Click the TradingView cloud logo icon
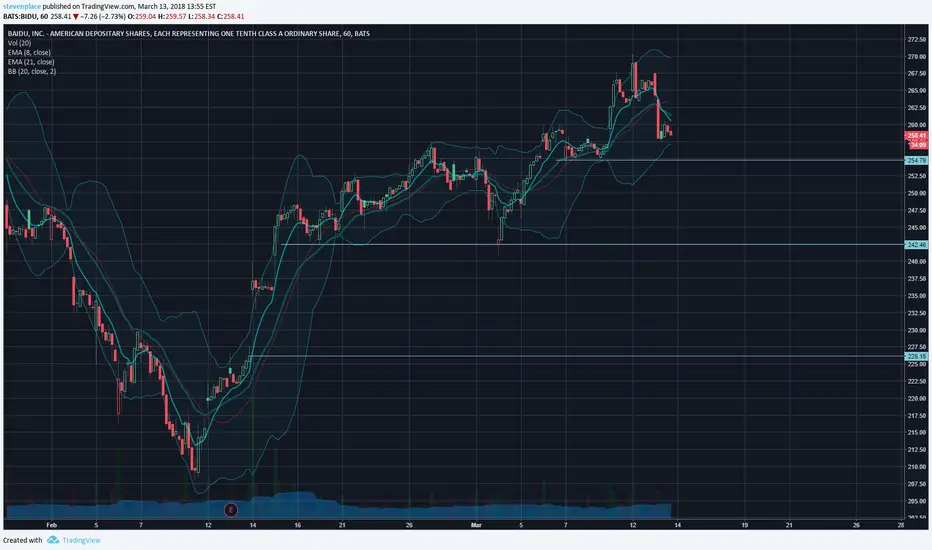The width and height of the screenshot is (932, 550). 53,540
